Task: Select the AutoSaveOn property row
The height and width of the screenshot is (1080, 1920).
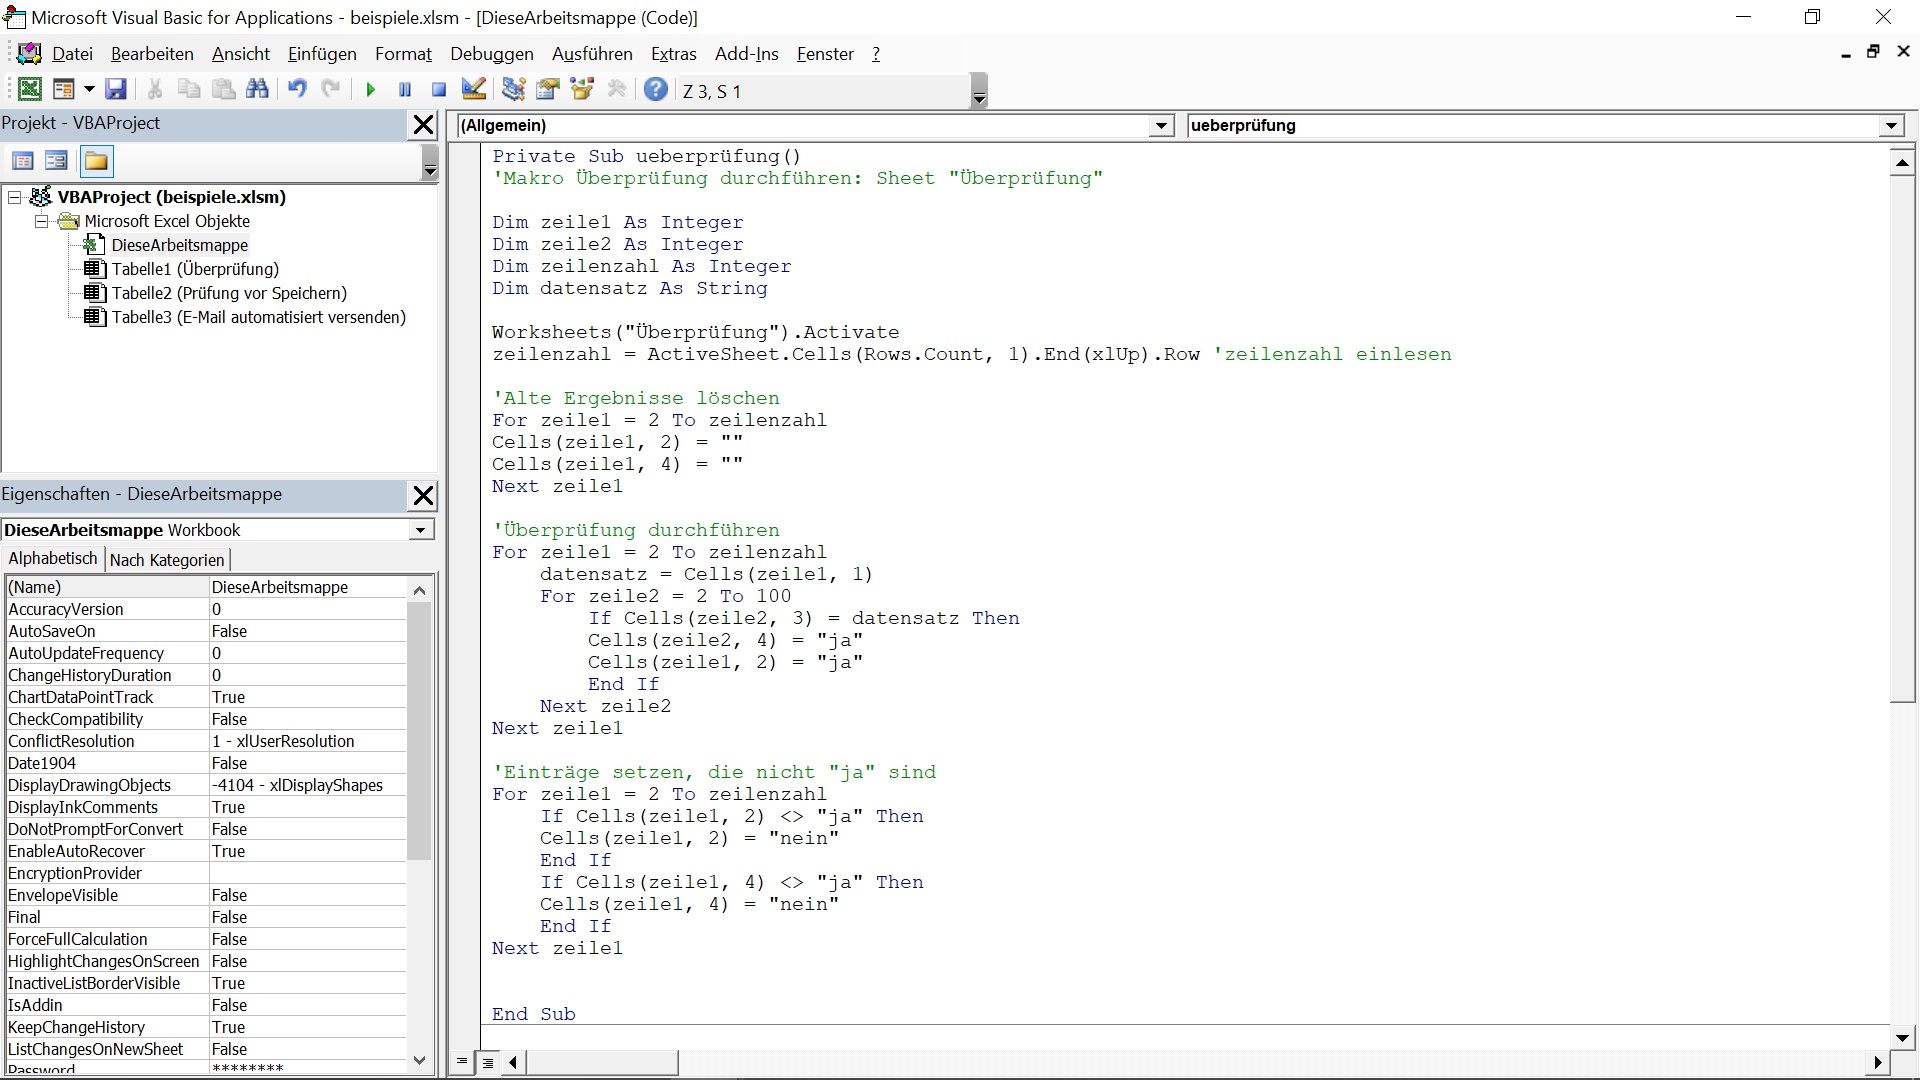Action: coord(206,631)
